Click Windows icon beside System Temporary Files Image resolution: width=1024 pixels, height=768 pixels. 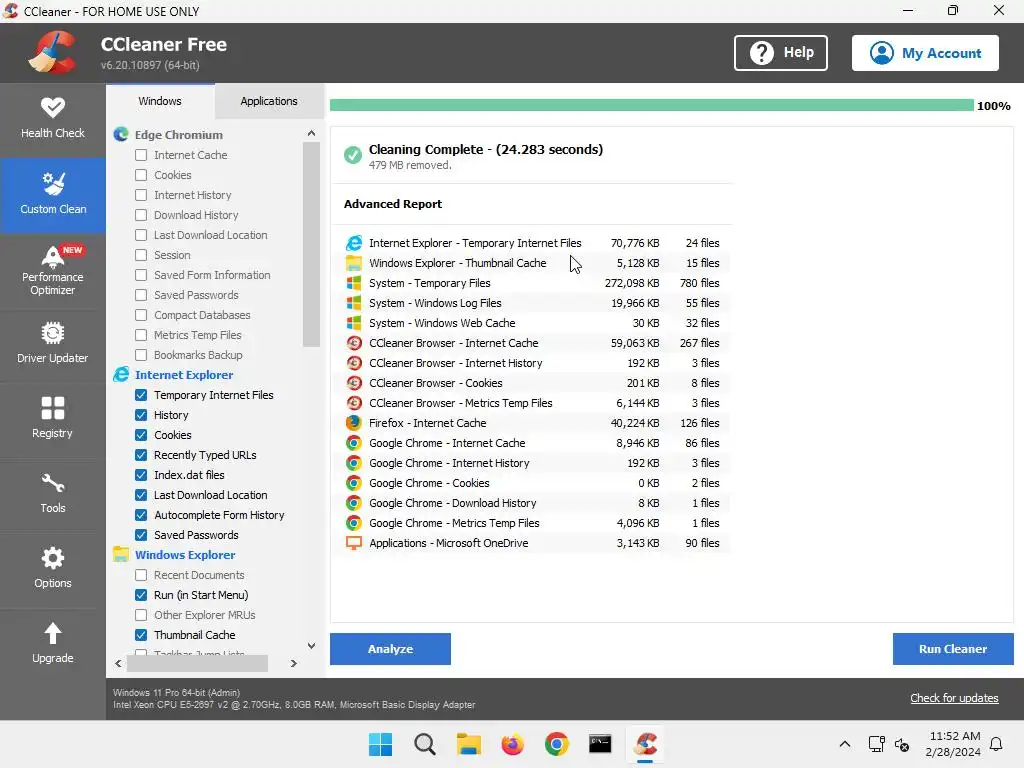353,283
